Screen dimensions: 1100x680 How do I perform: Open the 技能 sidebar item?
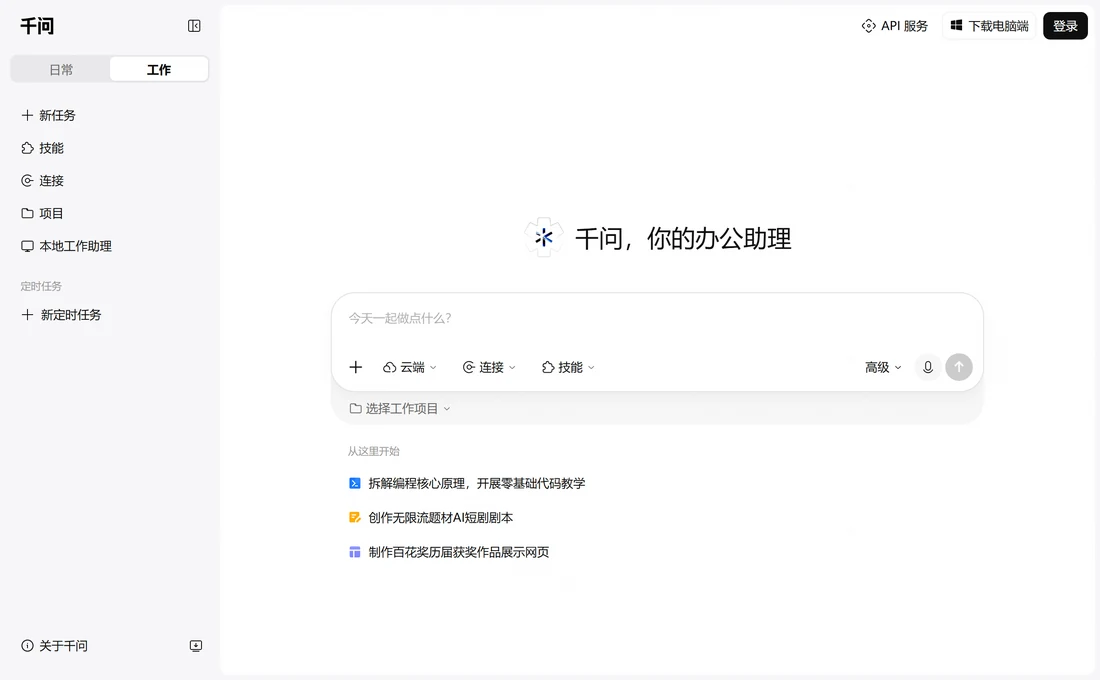click(x=43, y=148)
